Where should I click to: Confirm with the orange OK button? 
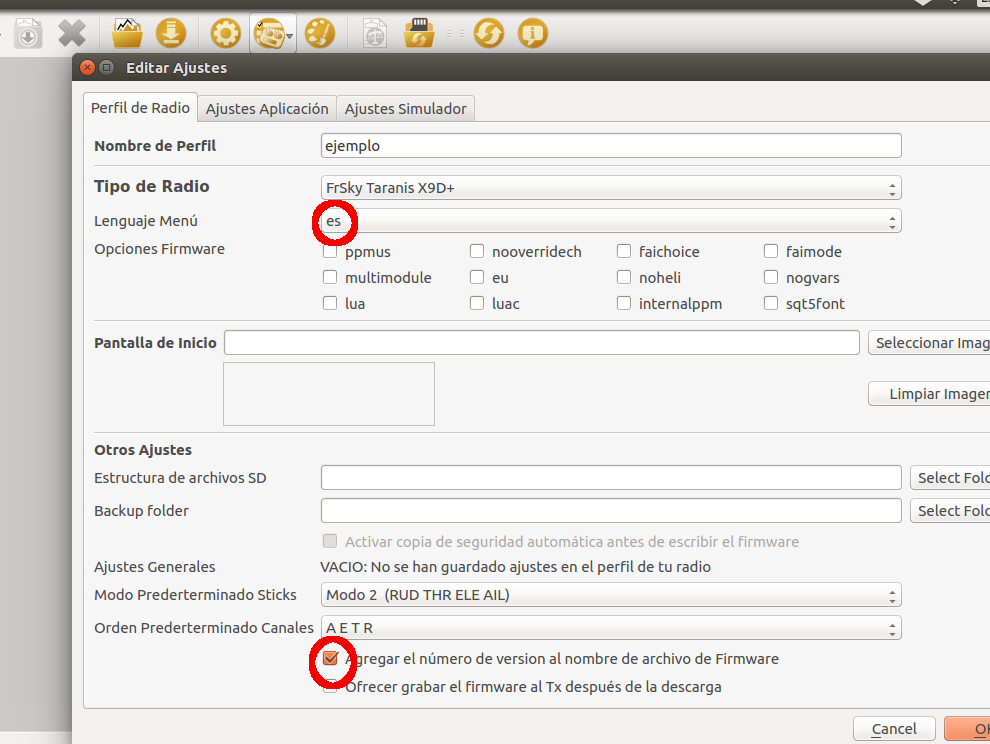point(967,729)
